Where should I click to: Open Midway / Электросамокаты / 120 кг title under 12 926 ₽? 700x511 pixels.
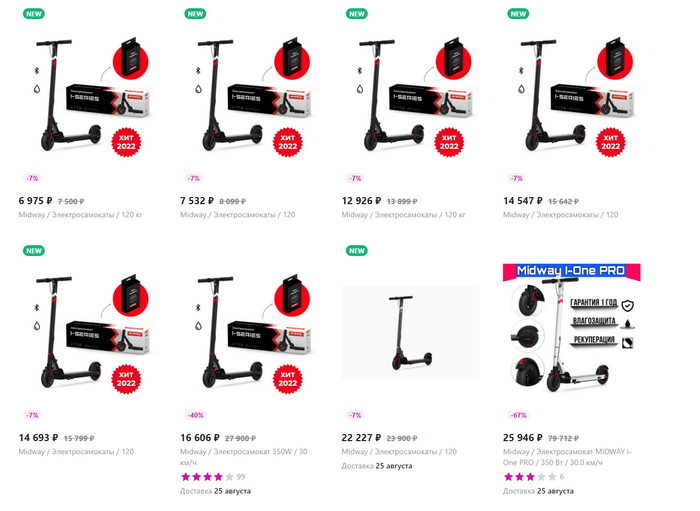(404, 215)
